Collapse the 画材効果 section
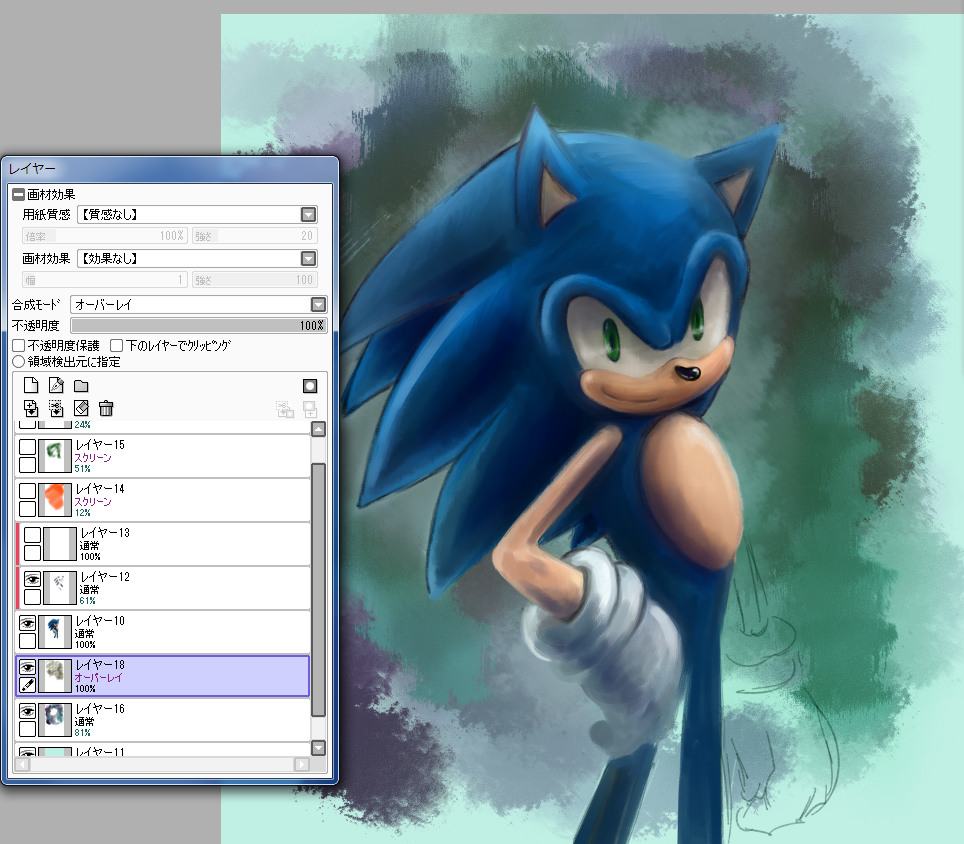Image resolution: width=964 pixels, height=844 pixels. [x=18, y=195]
